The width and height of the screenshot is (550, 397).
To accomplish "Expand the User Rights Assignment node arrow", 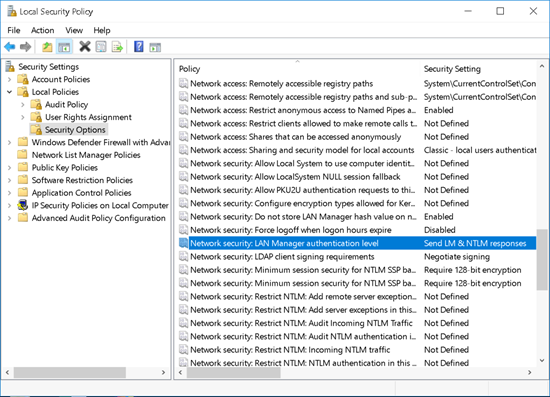I will 23,117.
